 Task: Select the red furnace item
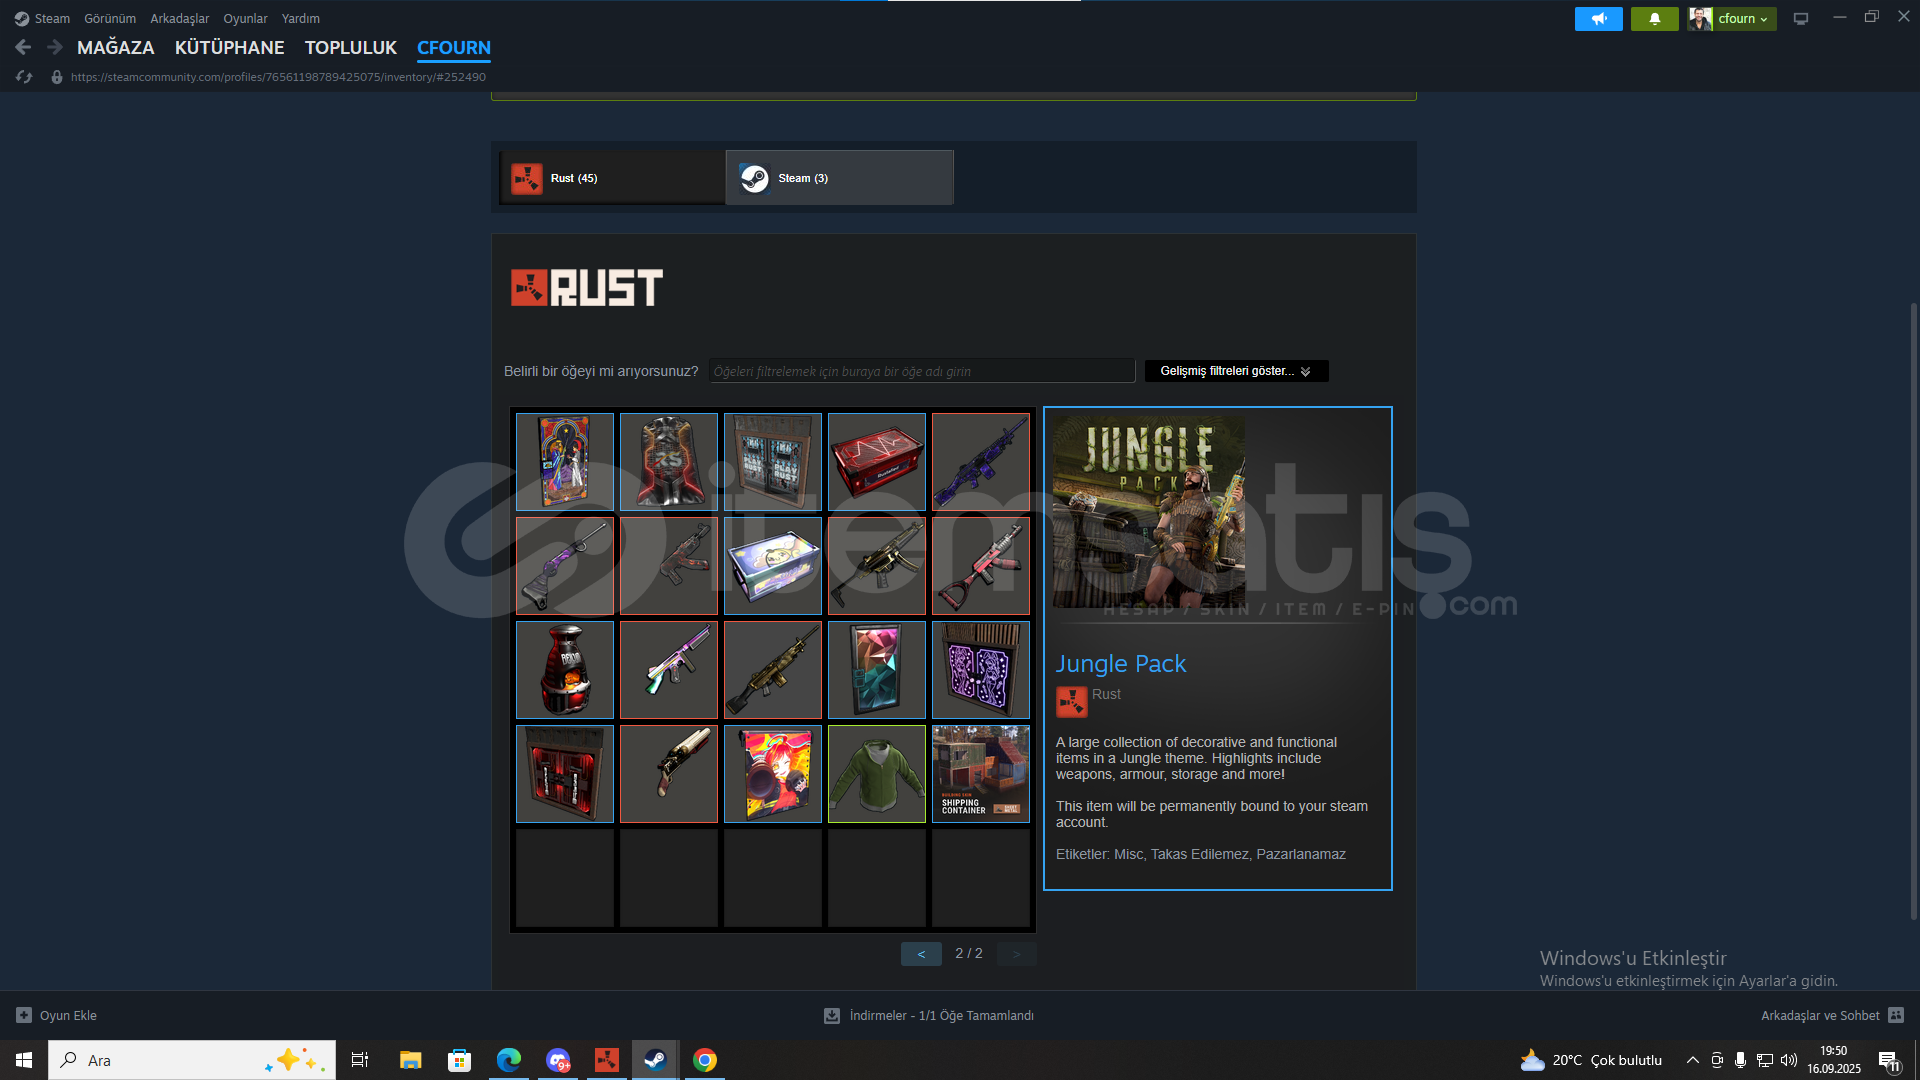tap(565, 670)
